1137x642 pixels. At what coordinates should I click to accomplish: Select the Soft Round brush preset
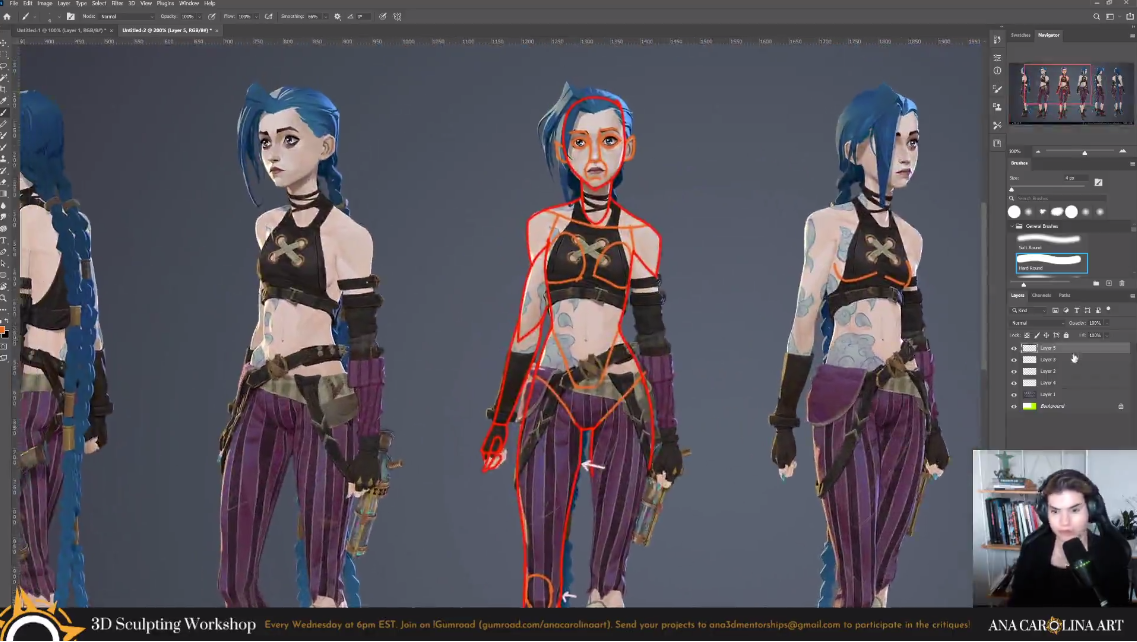(x=1052, y=242)
